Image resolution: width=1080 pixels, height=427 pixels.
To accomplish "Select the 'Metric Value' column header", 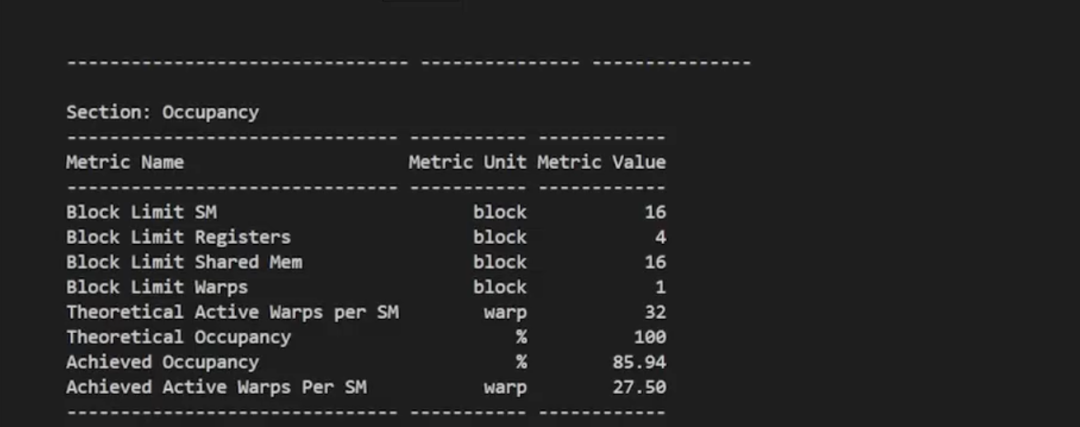I will (601, 163).
